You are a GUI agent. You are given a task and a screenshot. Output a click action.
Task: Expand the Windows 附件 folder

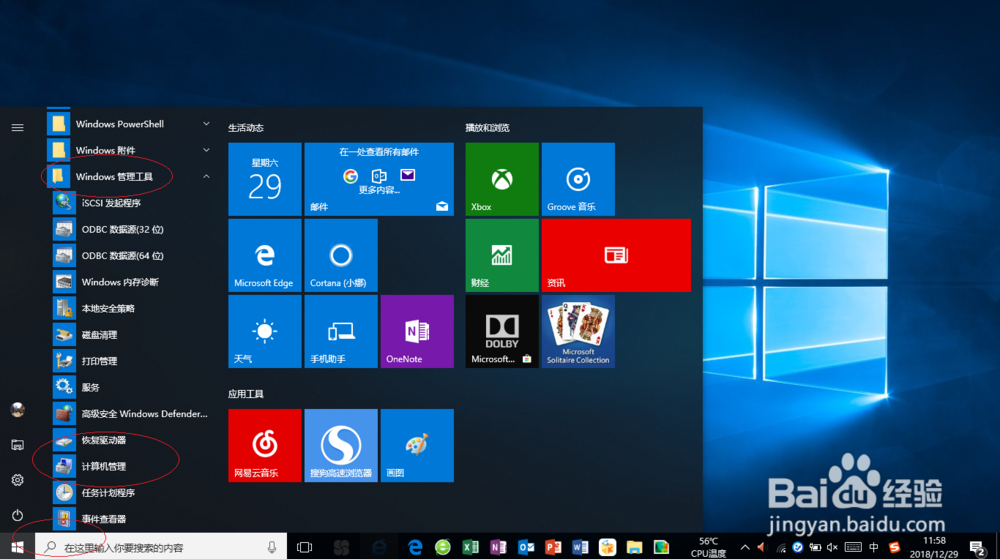pos(130,150)
